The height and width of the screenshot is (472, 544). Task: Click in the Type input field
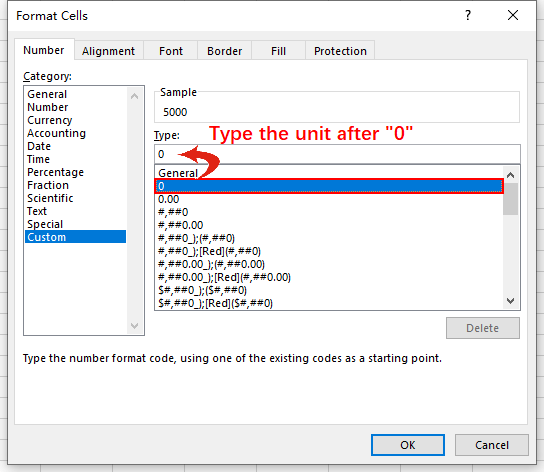pyautogui.click(x=337, y=154)
